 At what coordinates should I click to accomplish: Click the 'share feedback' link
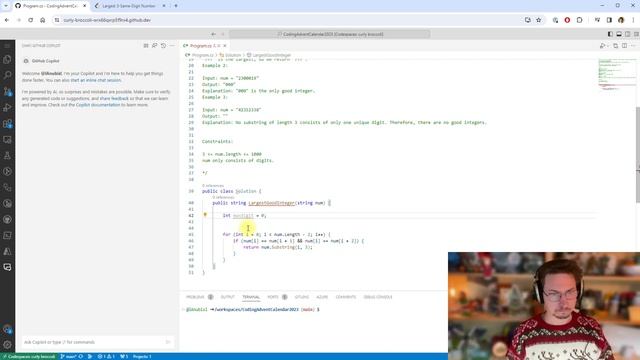(x=114, y=98)
